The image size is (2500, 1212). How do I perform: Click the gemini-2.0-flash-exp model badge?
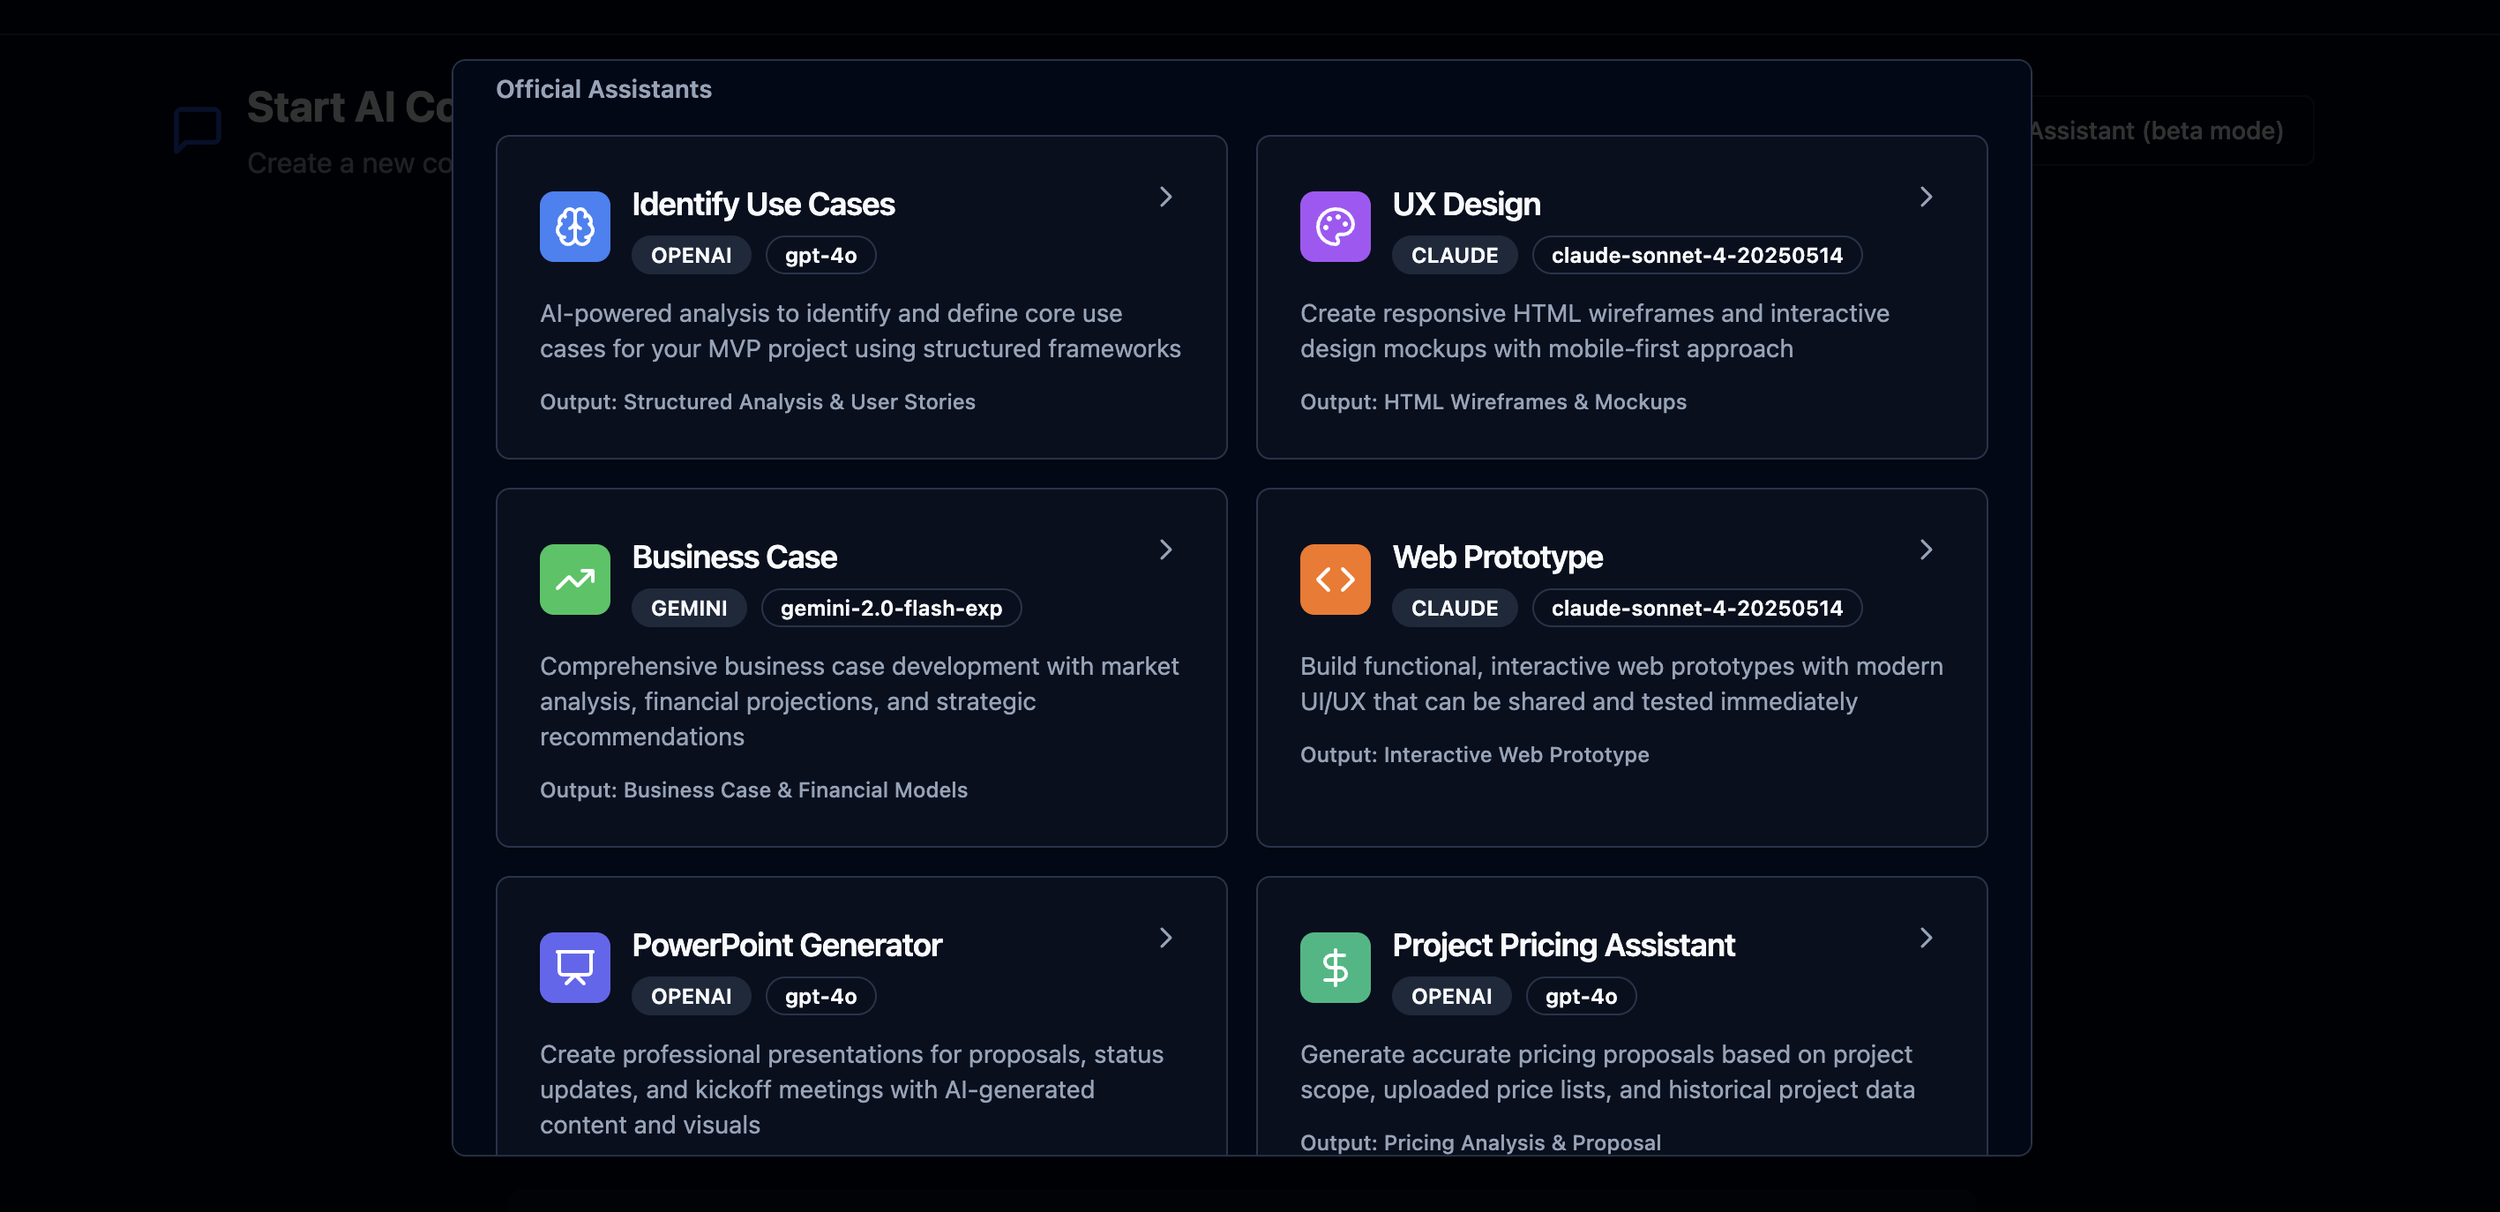890,608
